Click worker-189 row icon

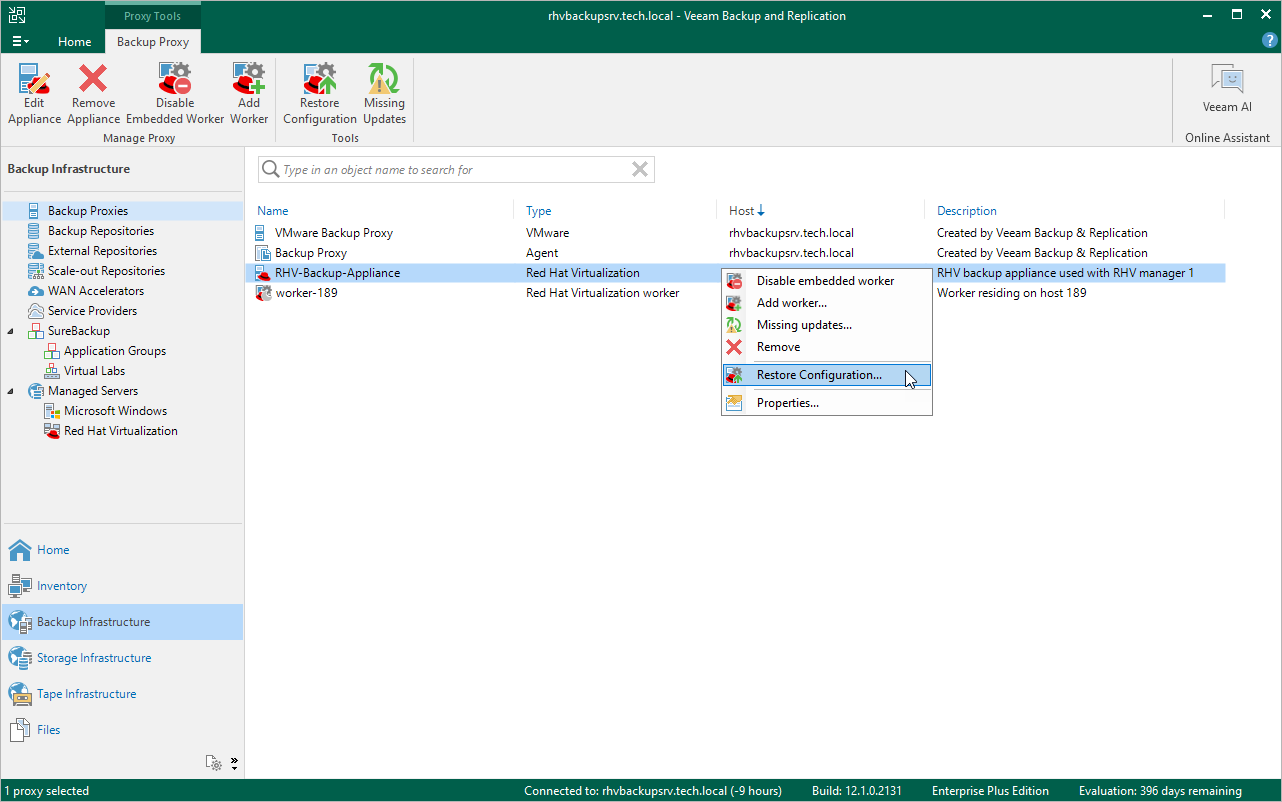click(264, 293)
